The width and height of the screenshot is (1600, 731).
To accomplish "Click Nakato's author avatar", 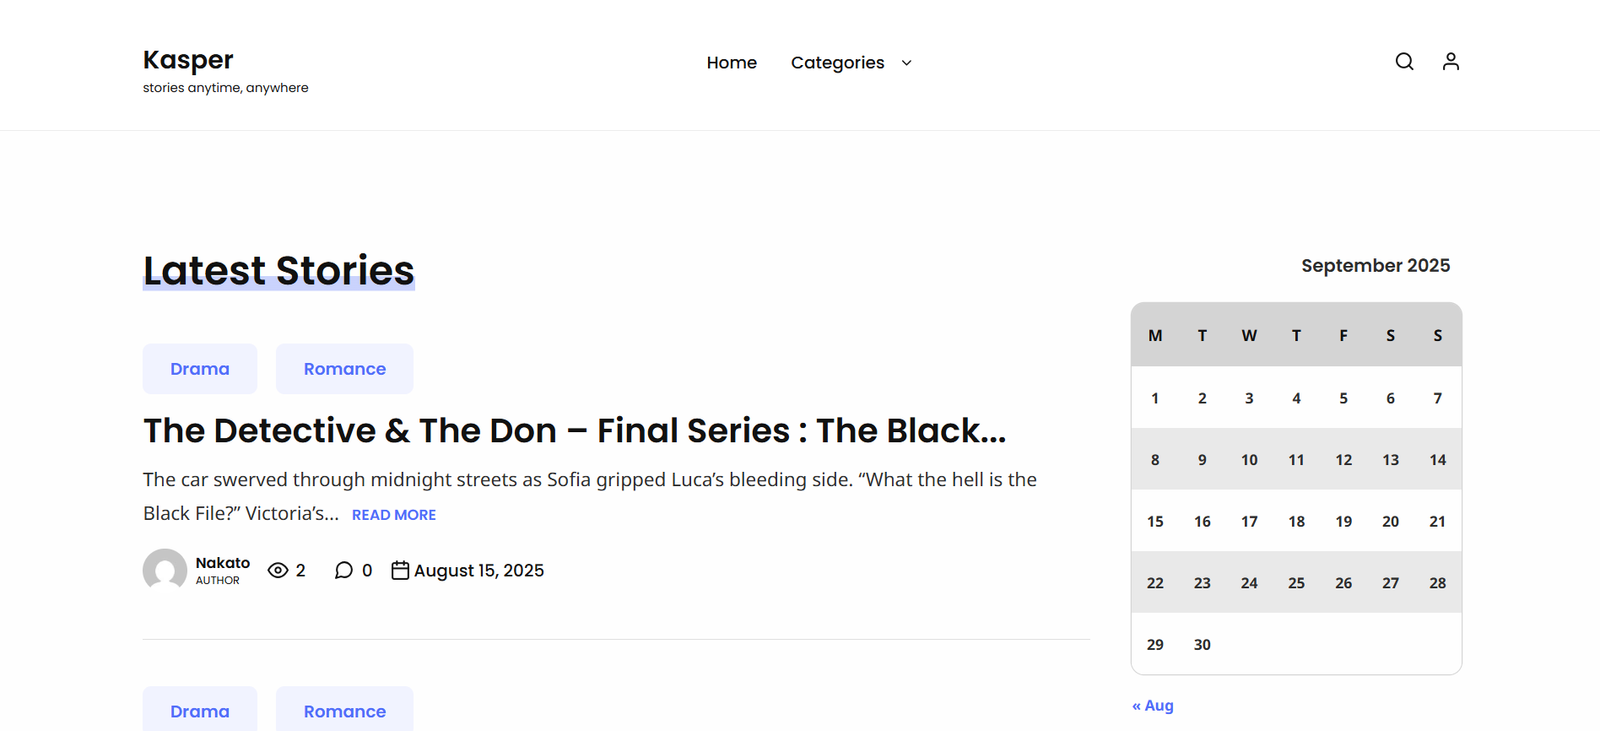I will (165, 570).
